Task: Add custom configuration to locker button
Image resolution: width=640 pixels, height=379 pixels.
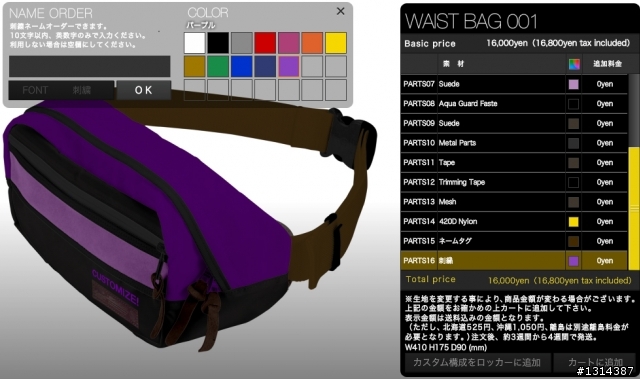Action: [x=477, y=362]
